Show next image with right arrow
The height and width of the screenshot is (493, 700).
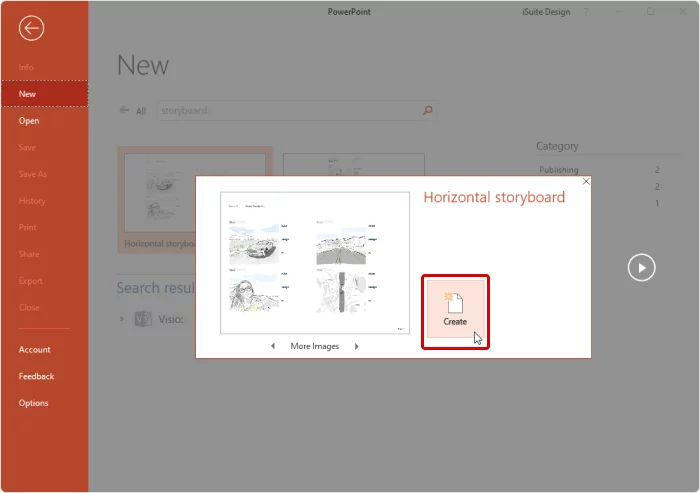(x=357, y=346)
